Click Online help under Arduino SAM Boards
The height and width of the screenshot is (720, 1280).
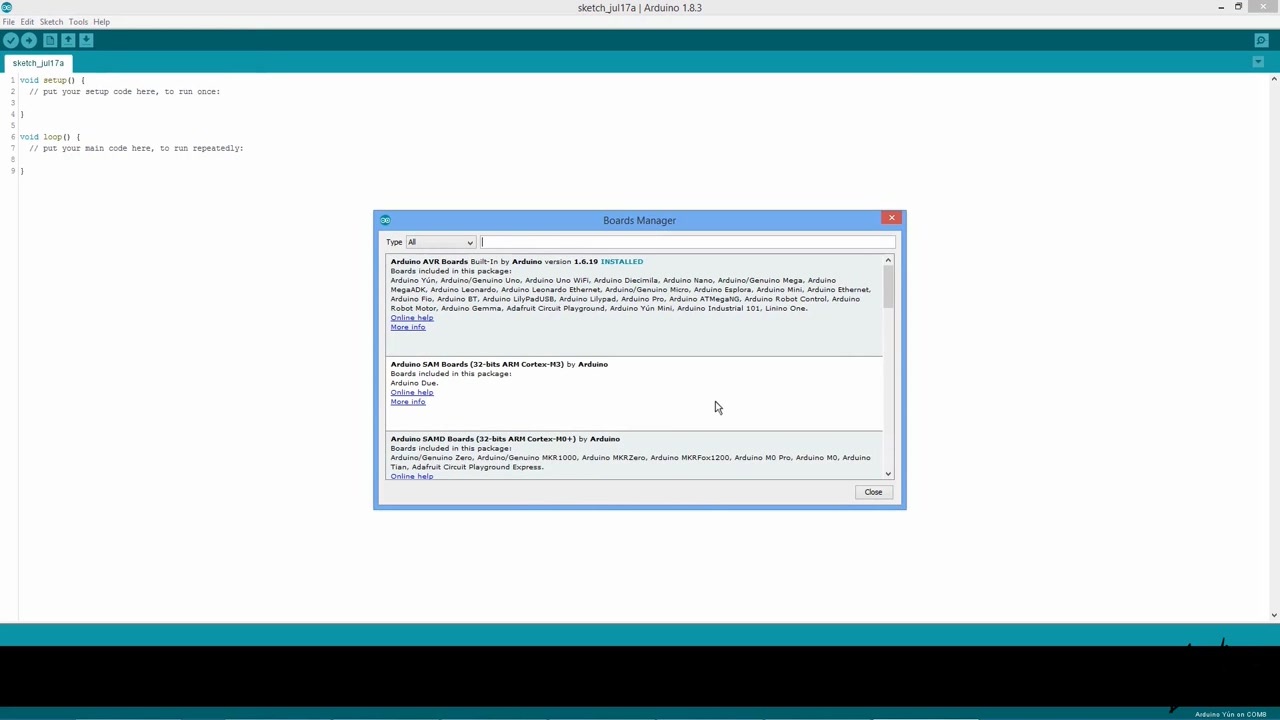[x=411, y=392]
